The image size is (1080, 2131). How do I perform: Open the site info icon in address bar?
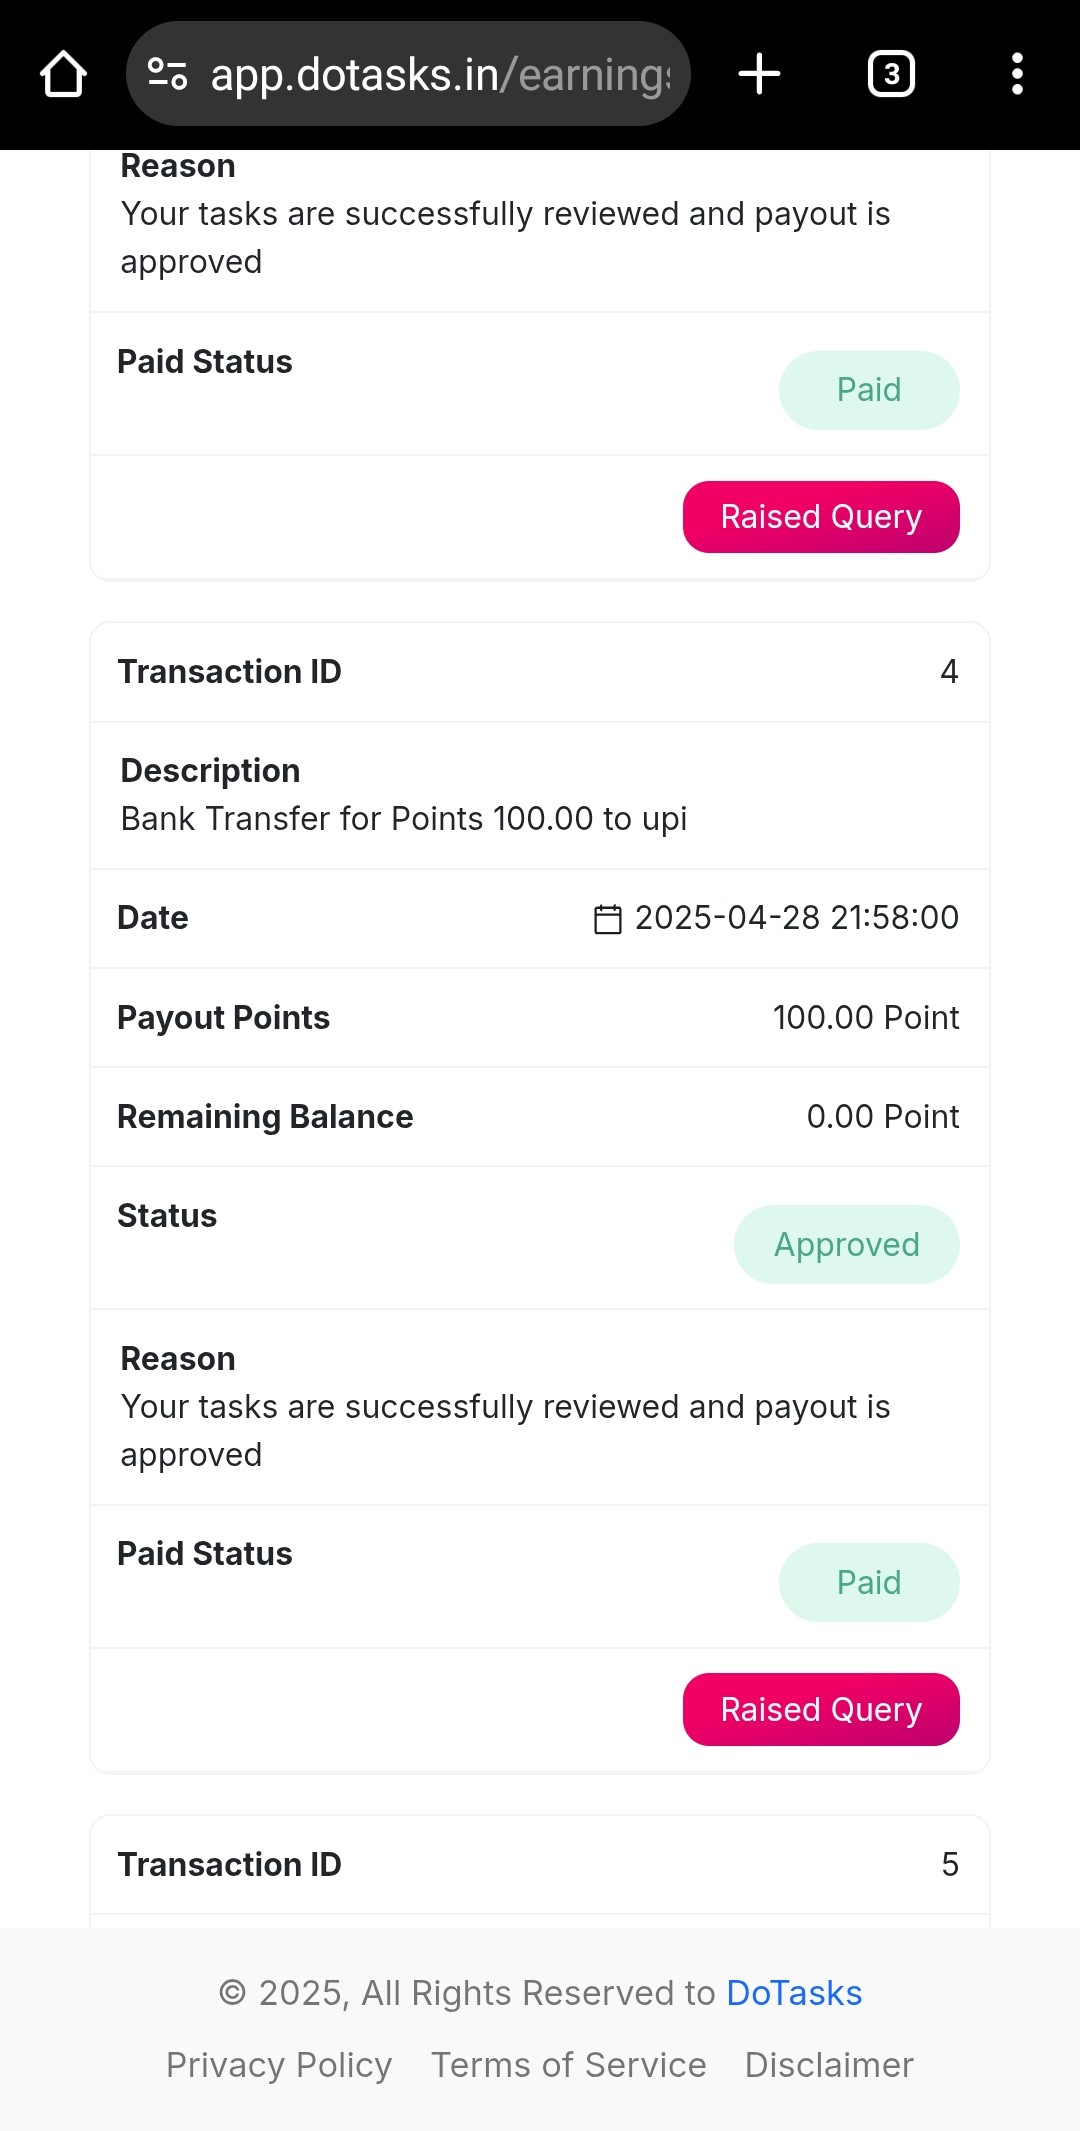click(x=167, y=74)
